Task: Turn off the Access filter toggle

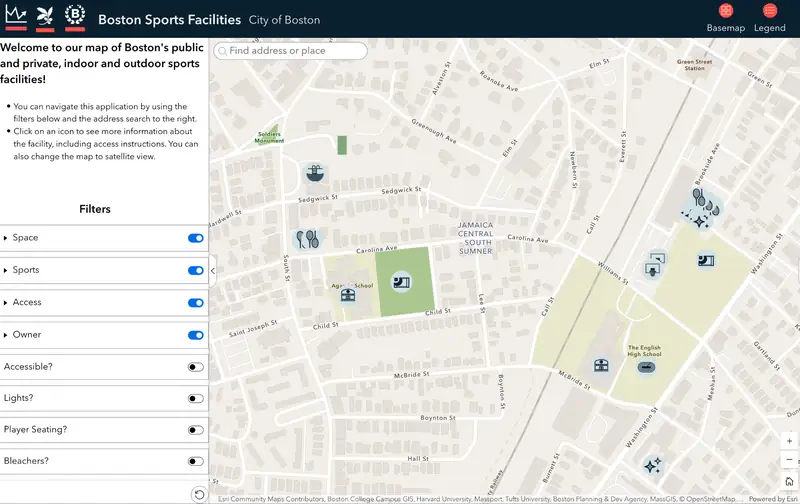Action: [195, 303]
